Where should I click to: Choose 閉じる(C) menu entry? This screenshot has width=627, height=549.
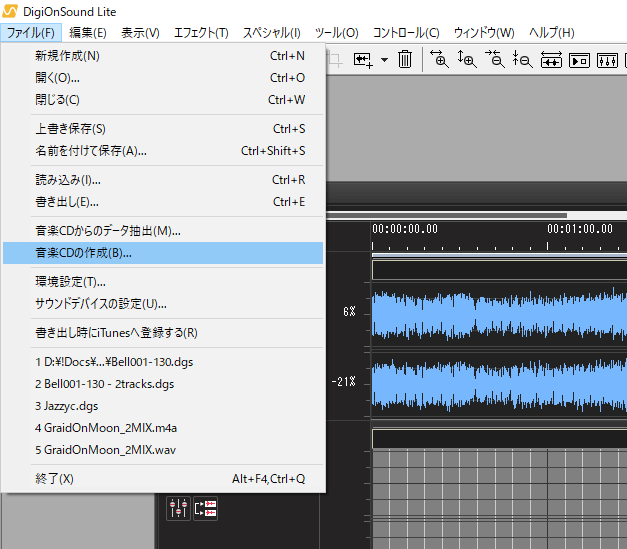pyautogui.click(x=163, y=100)
